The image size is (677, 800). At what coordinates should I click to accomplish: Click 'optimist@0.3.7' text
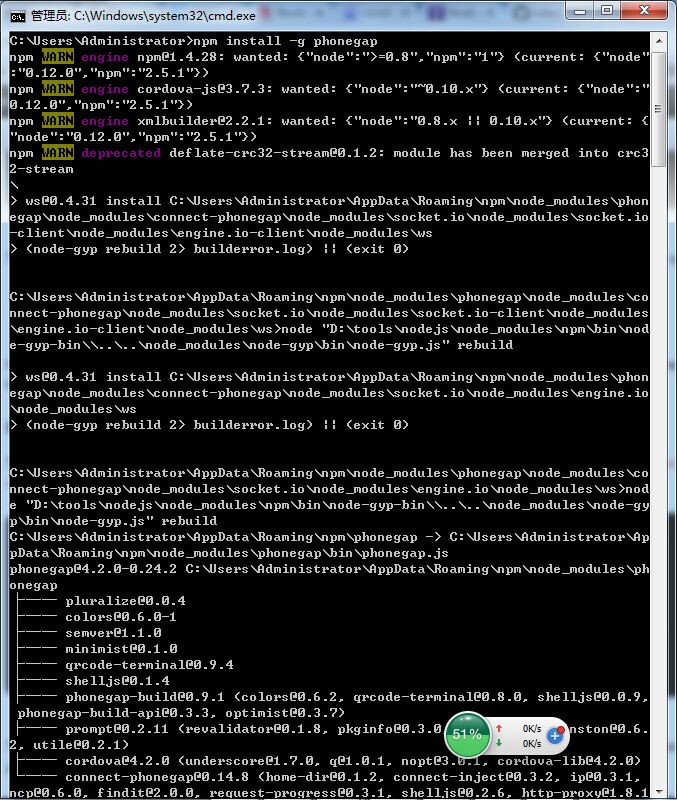click(281, 713)
